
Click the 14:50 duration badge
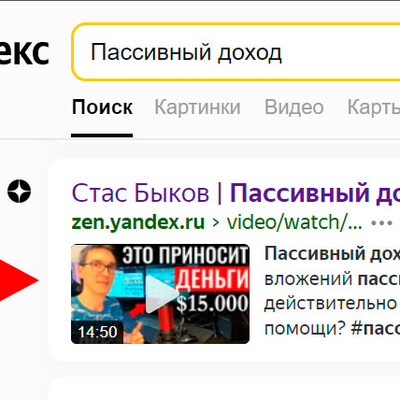pos(97,332)
